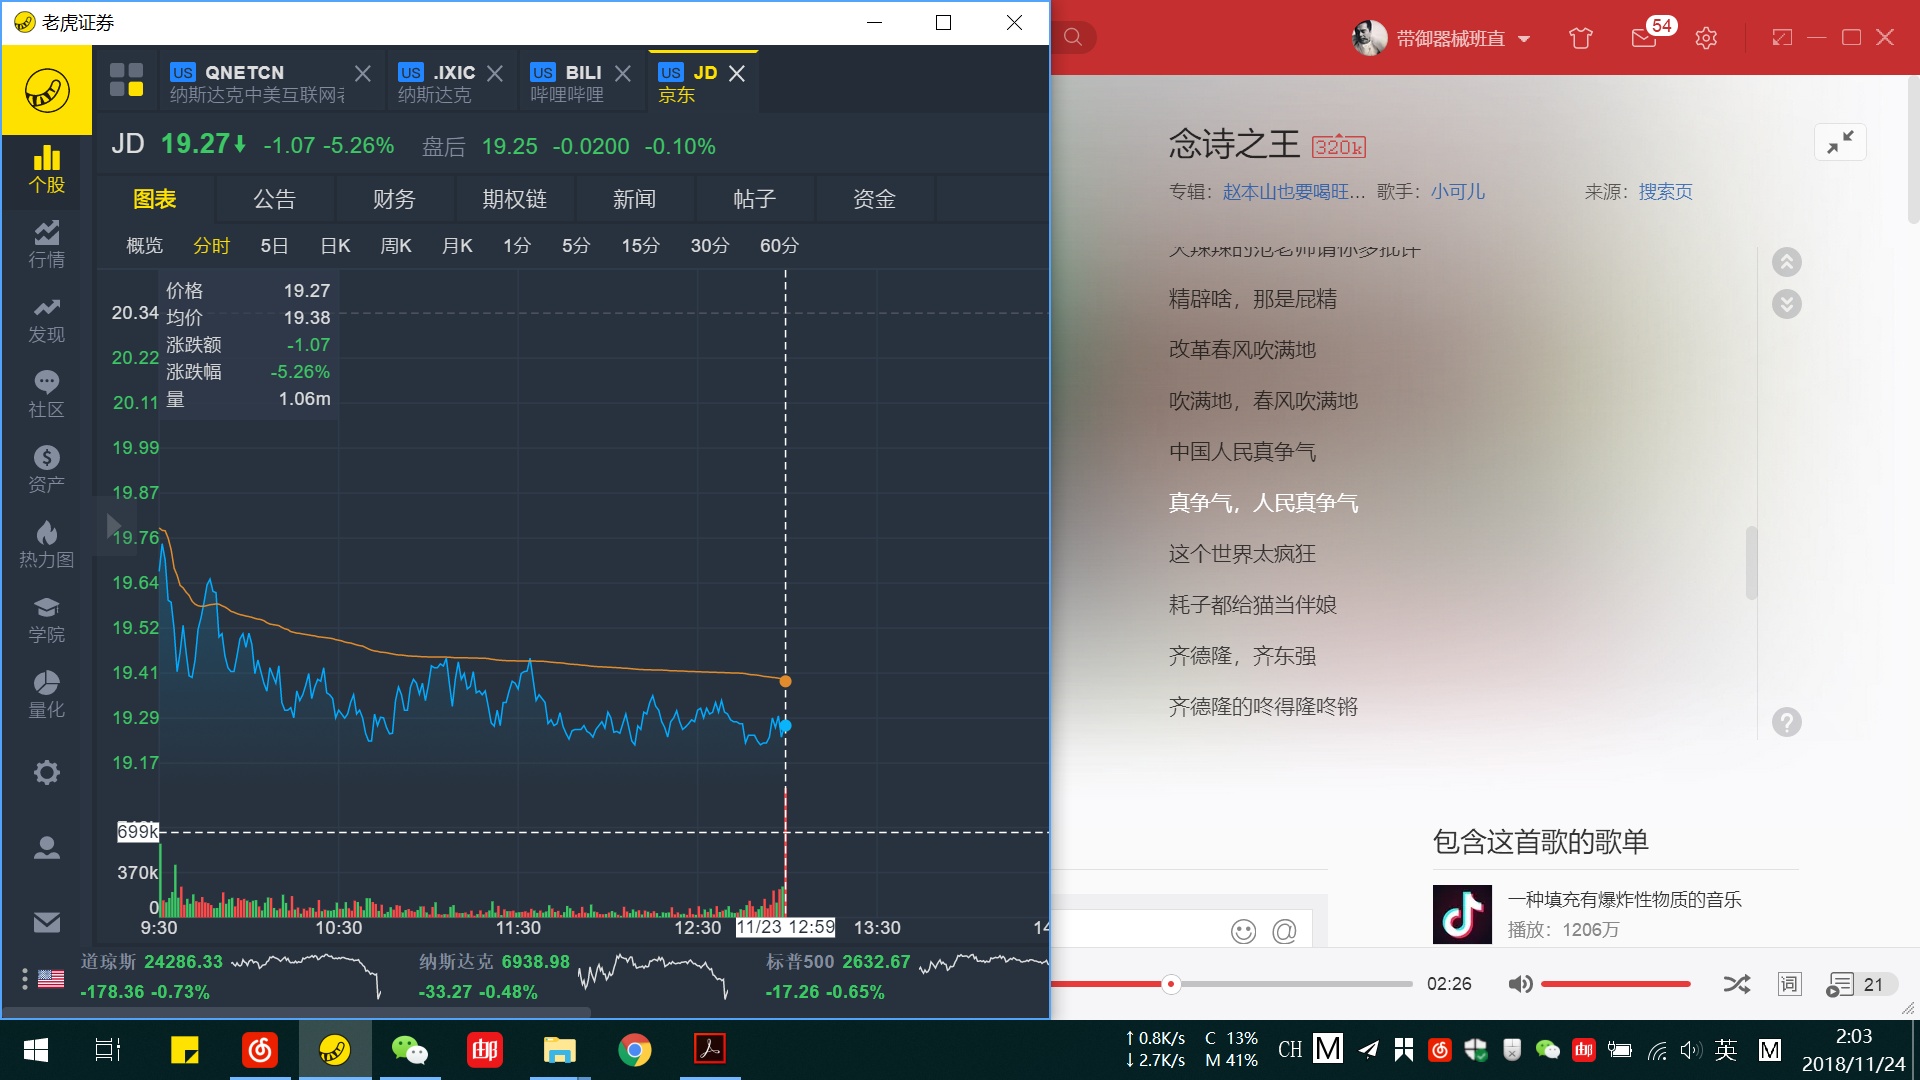Viewport: 1920px width, 1080px height.
Task: Switch to the .IXIC 纳斯达克 tab
Action: click(436, 83)
